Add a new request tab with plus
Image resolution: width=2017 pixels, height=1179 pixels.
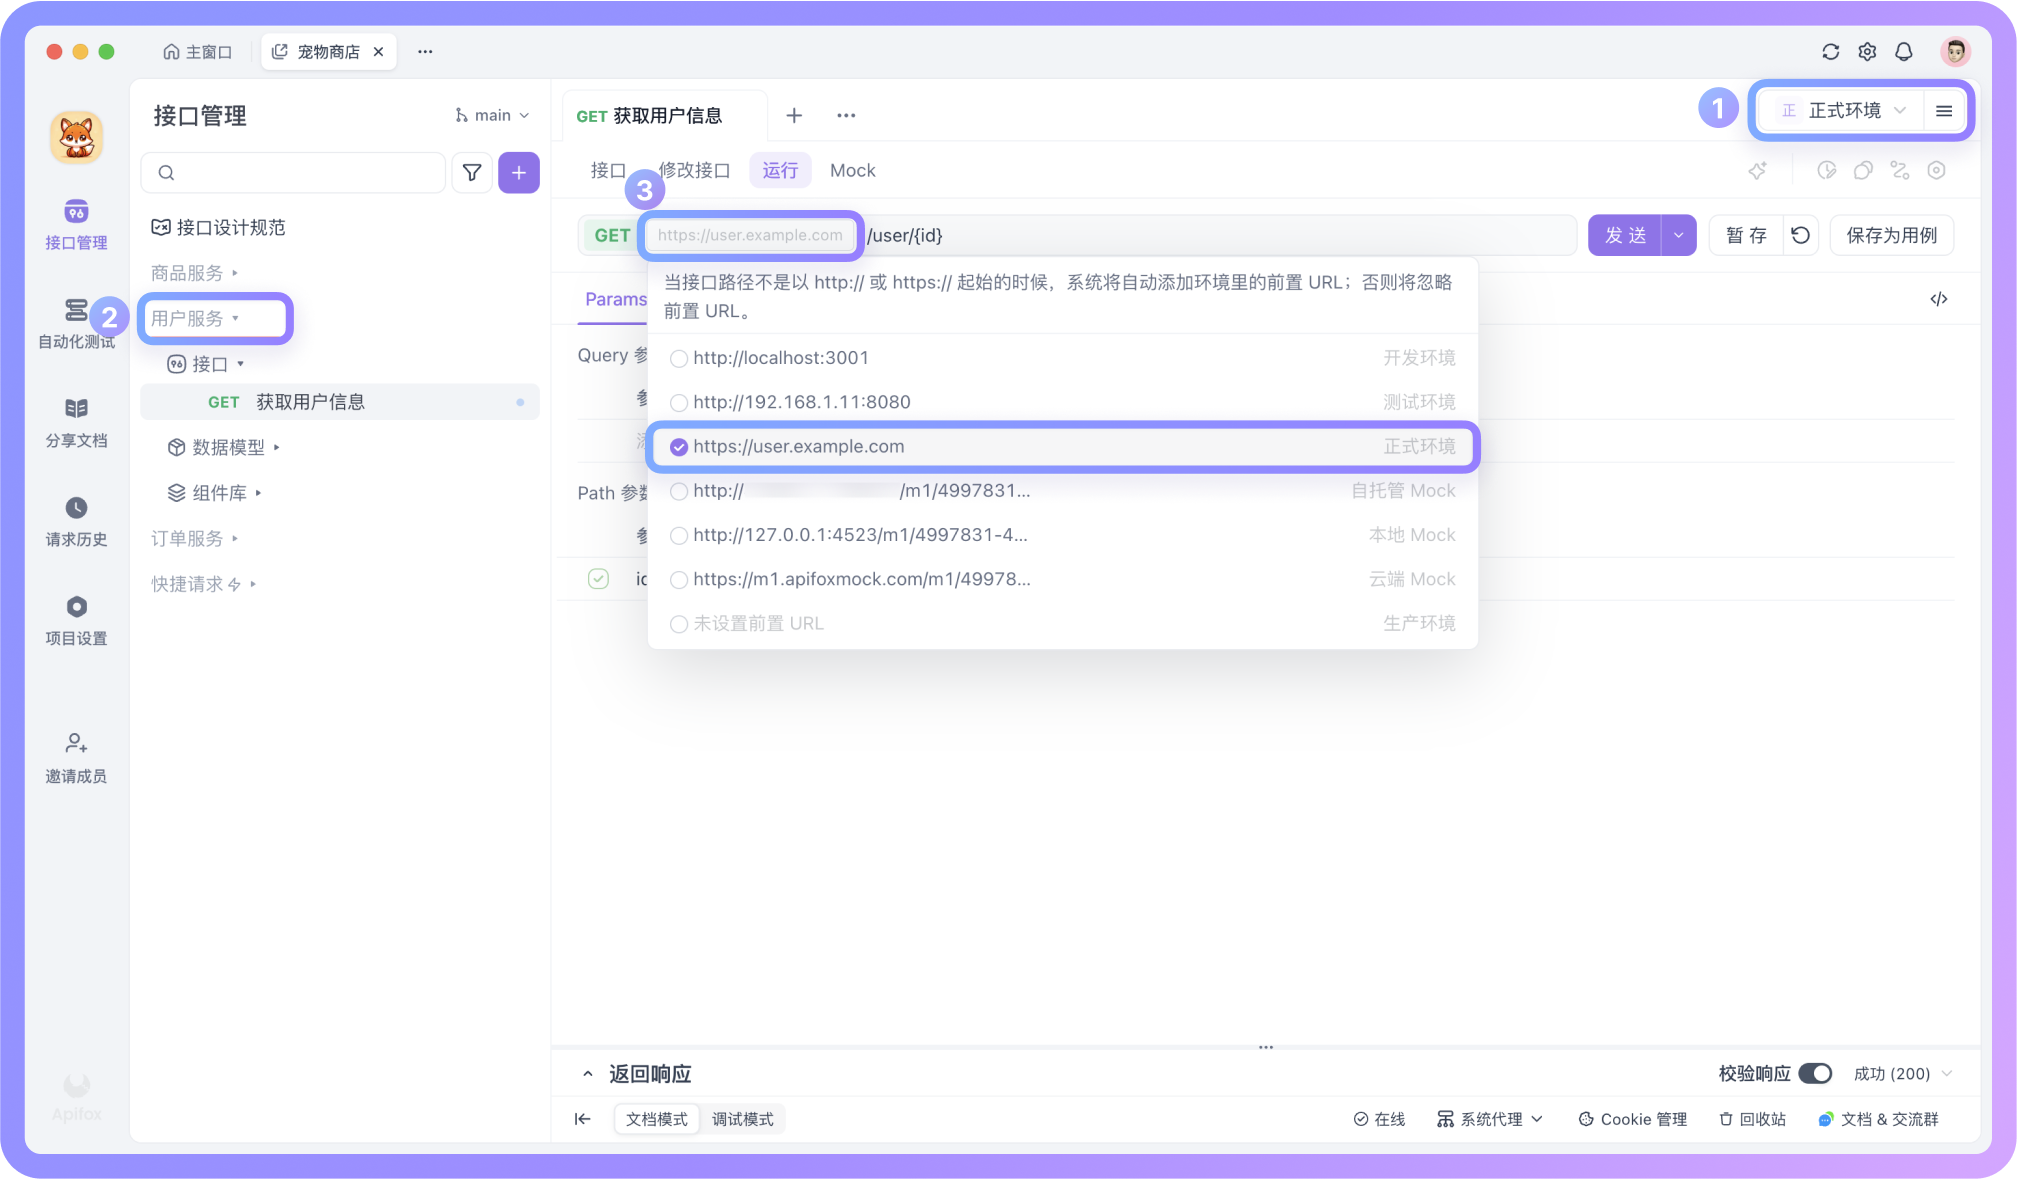[794, 115]
